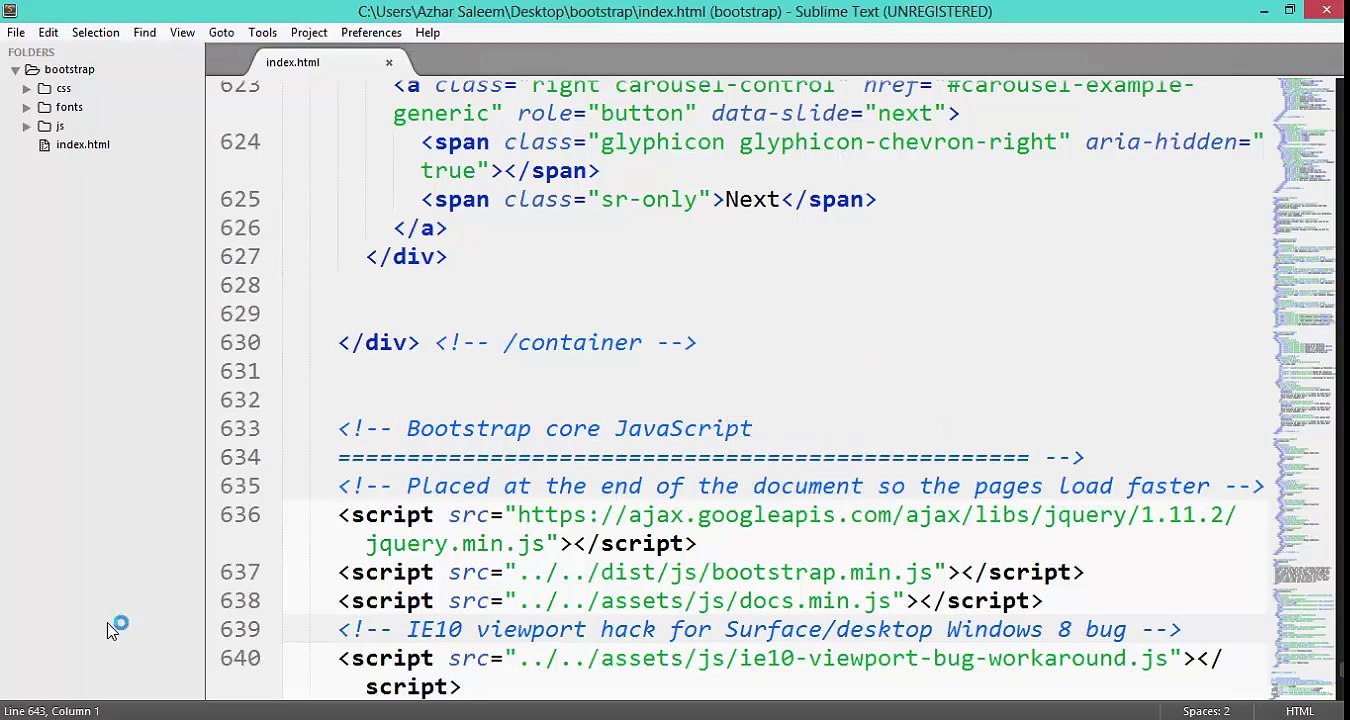This screenshot has height=720, width=1350.
Task: Click the bootstrap open-folder icon
Action: click(x=32, y=70)
